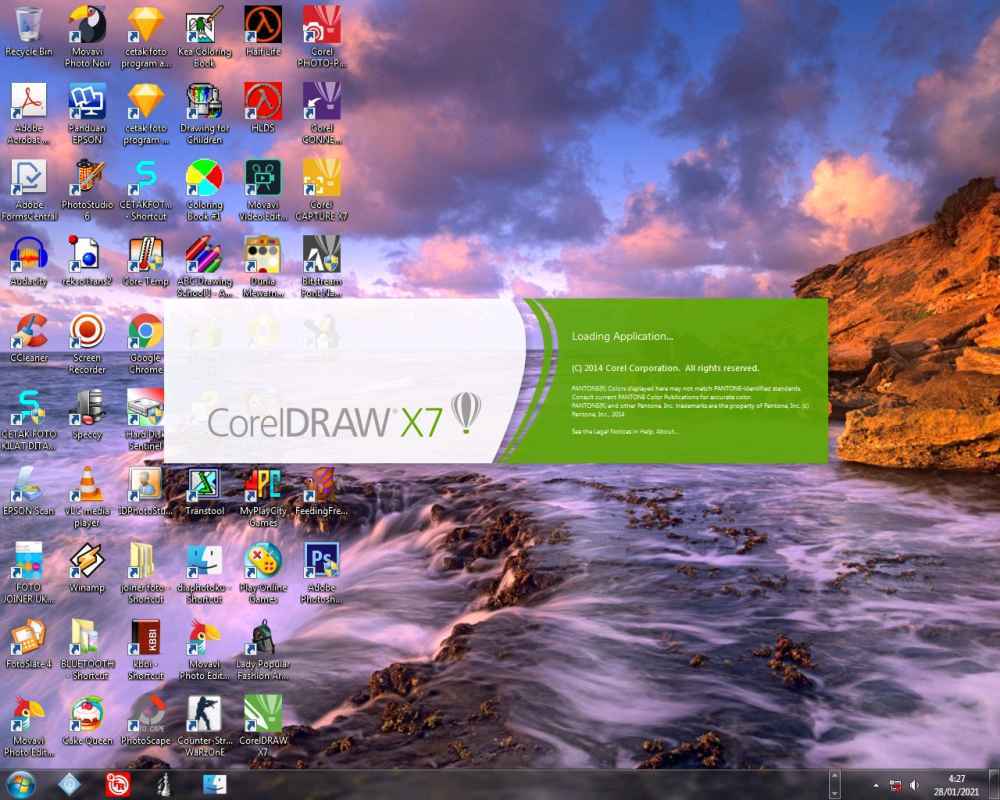Open the taskbar clock and date display
Image resolution: width=1000 pixels, height=800 pixels.
click(x=956, y=786)
